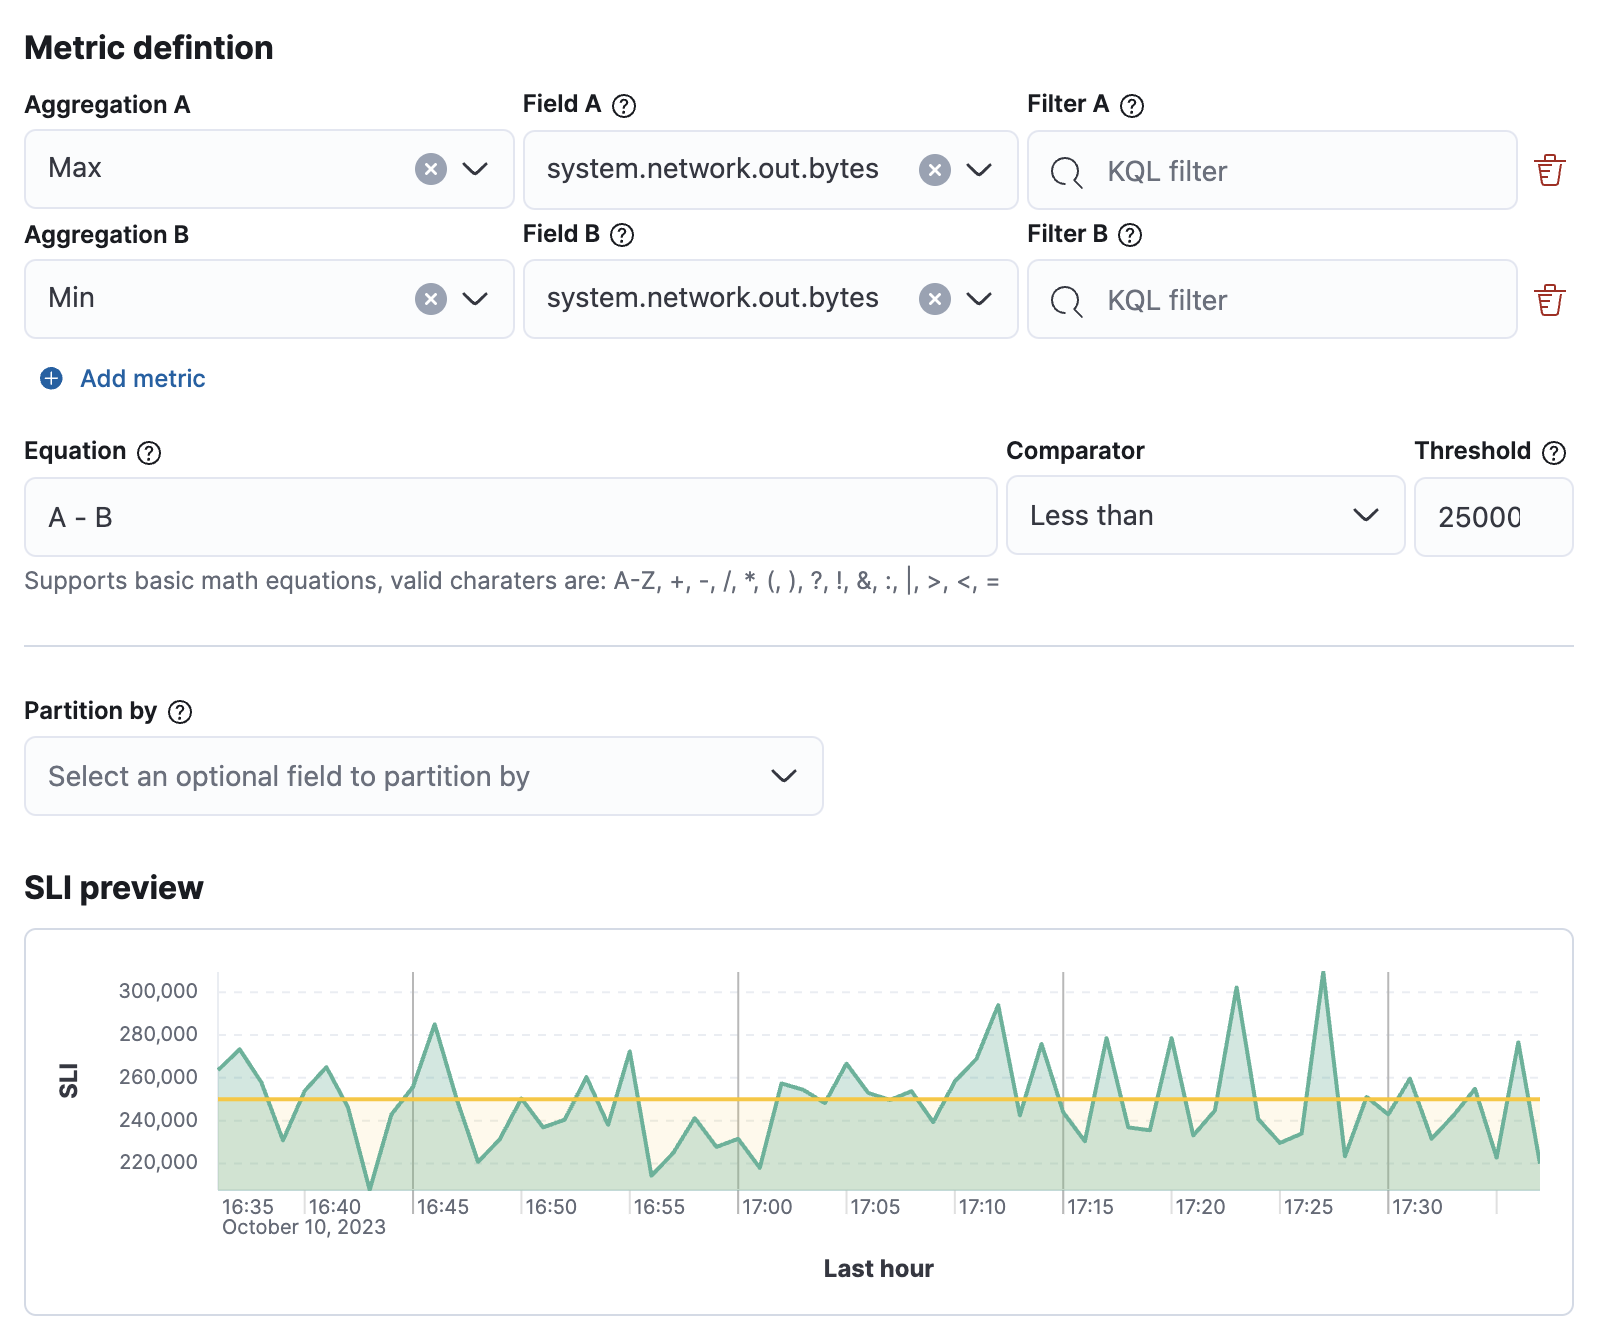The height and width of the screenshot is (1338, 1600).
Task: Open the Comparator Less than dropdown
Action: 1205,515
